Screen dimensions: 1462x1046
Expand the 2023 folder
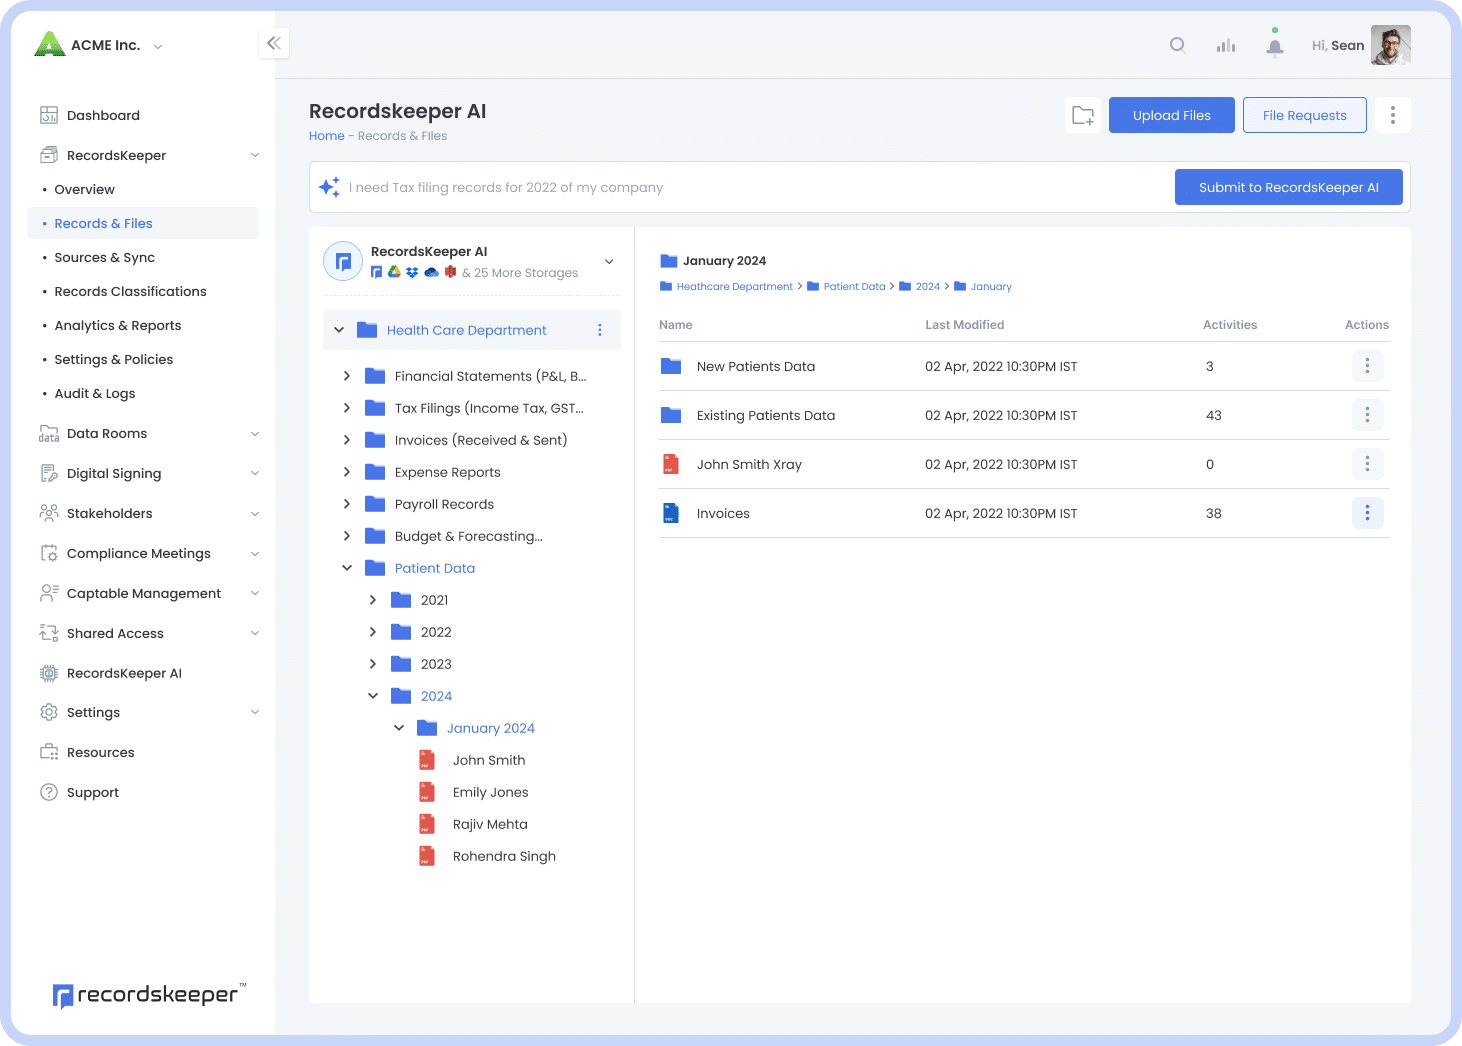pos(373,664)
